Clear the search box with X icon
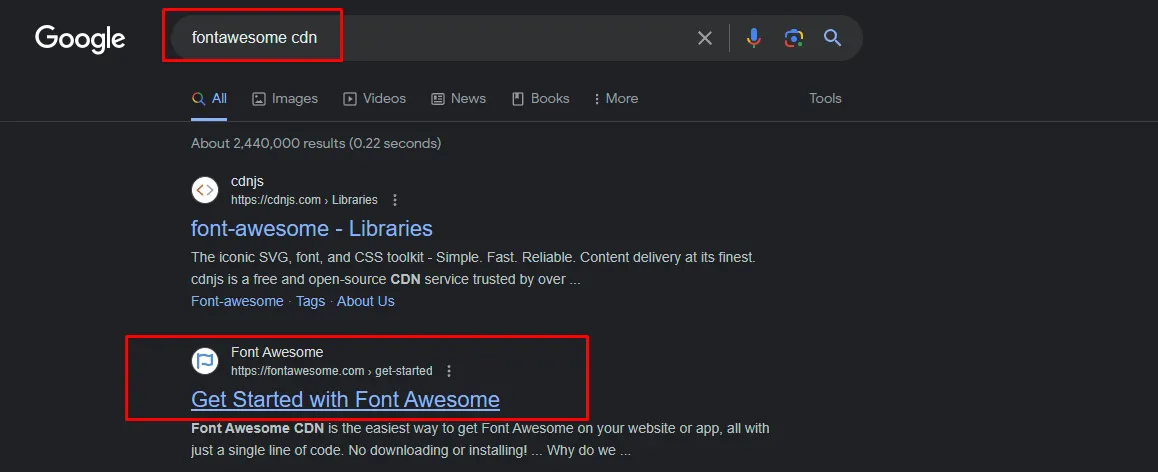The width and height of the screenshot is (1158, 472). pyautogui.click(x=705, y=38)
